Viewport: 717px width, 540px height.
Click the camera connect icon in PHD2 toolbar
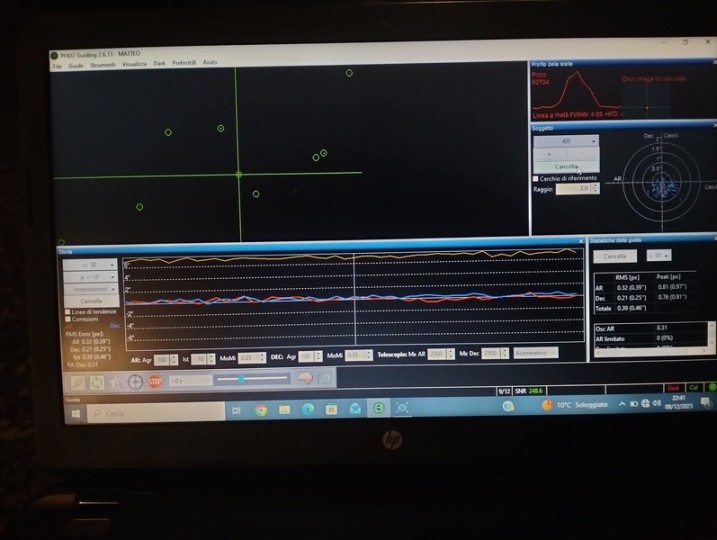78,382
